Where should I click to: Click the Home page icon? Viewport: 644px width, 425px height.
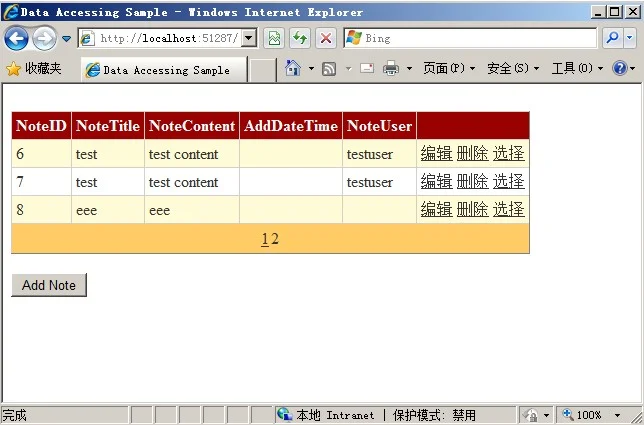pyautogui.click(x=293, y=68)
